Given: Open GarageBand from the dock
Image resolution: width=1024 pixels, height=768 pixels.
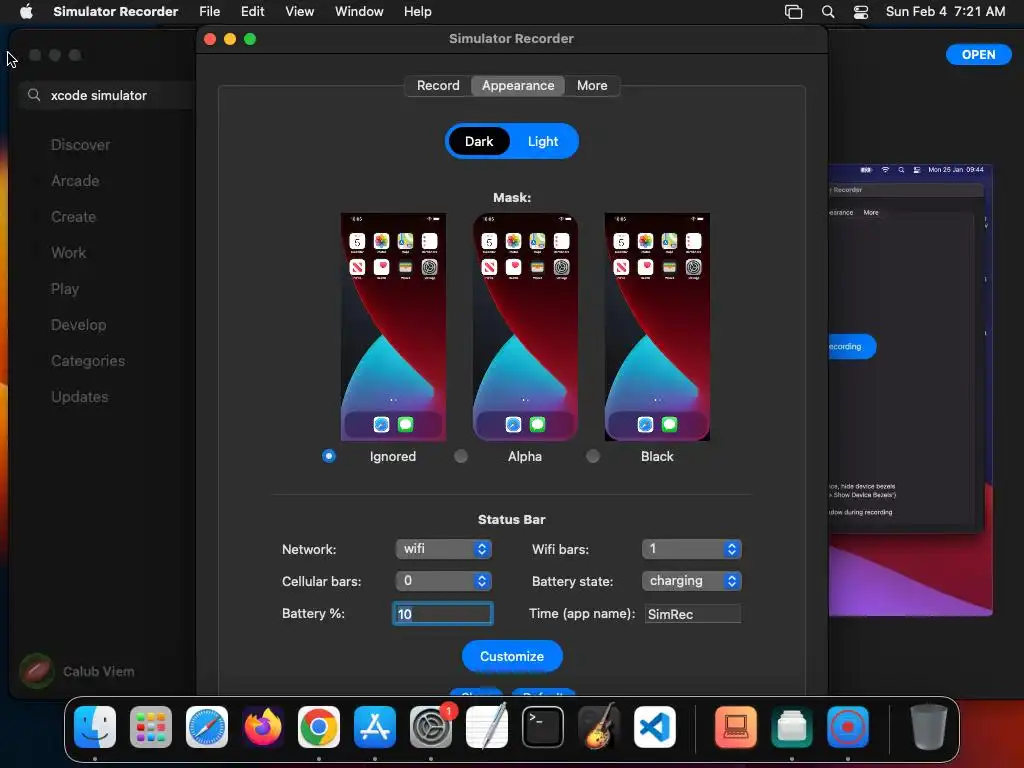Looking at the screenshot, I should [599, 727].
